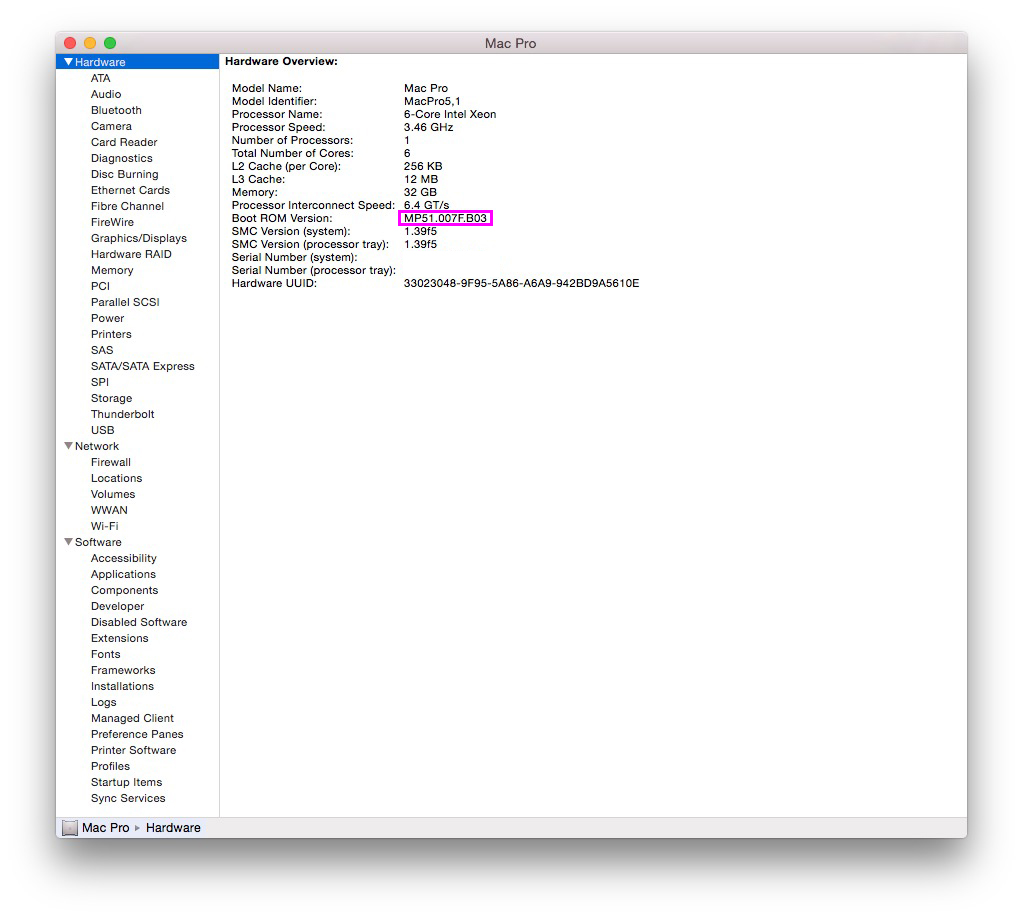Select Preference Panes item
The height and width of the screenshot is (918, 1023).
coord(137,733)
